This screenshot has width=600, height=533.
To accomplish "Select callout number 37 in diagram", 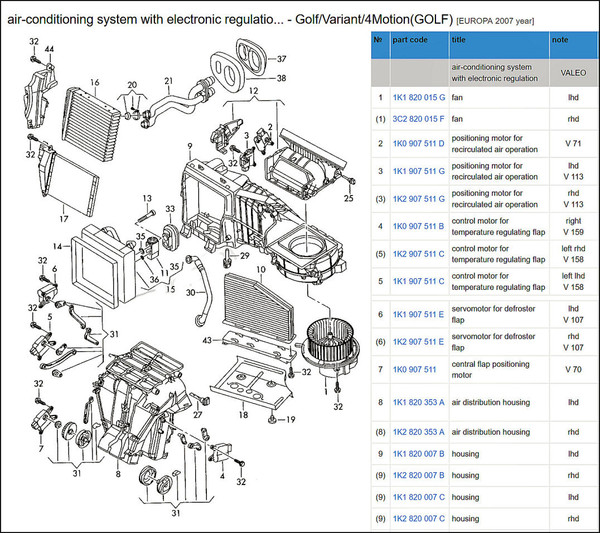I will pyautogui.click(x=281, y=57).
